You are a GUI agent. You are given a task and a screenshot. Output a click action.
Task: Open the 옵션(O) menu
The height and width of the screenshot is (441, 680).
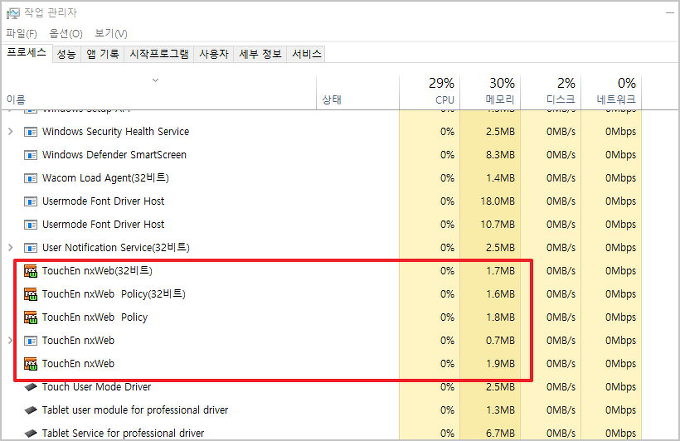[65, 33]
